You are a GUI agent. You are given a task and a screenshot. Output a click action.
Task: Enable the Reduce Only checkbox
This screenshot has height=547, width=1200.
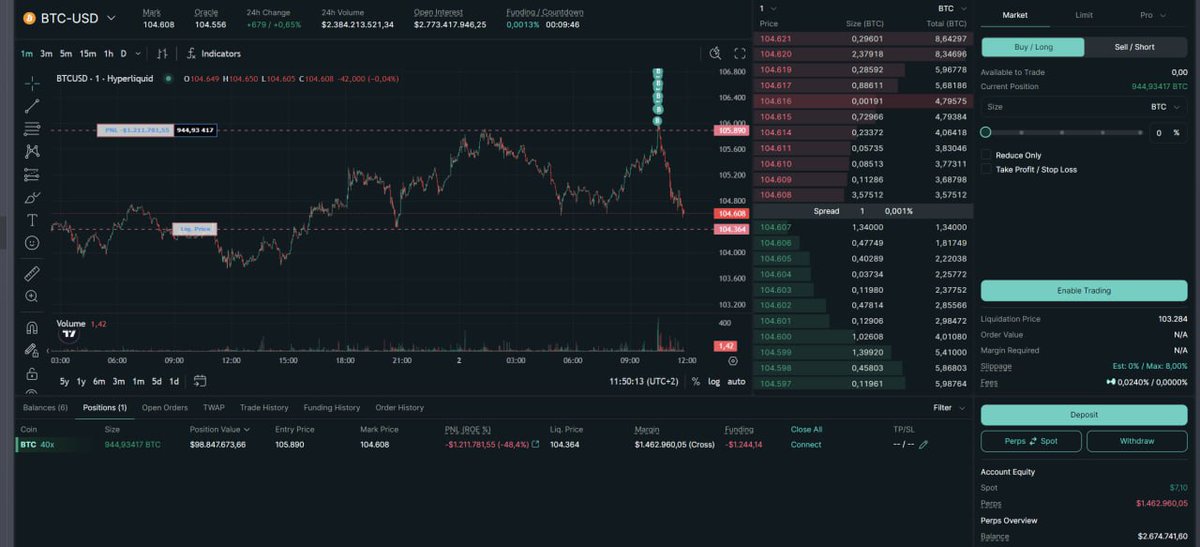[986, 155]
